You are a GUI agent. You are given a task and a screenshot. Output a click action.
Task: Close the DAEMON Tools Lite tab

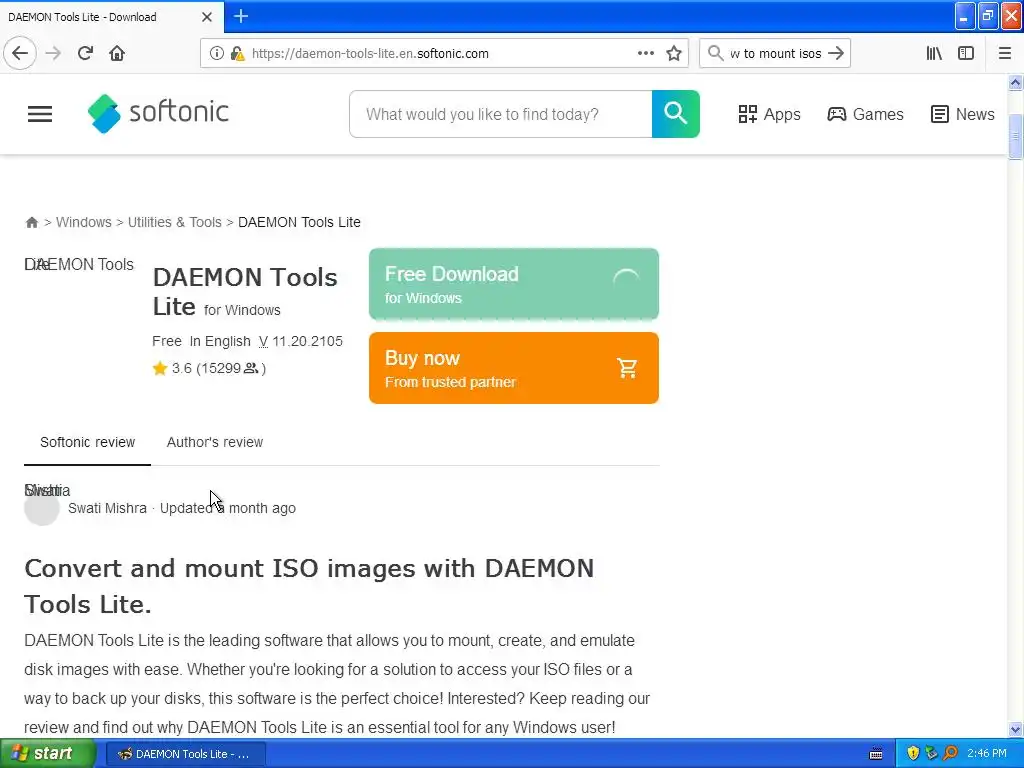click(207, 17)
